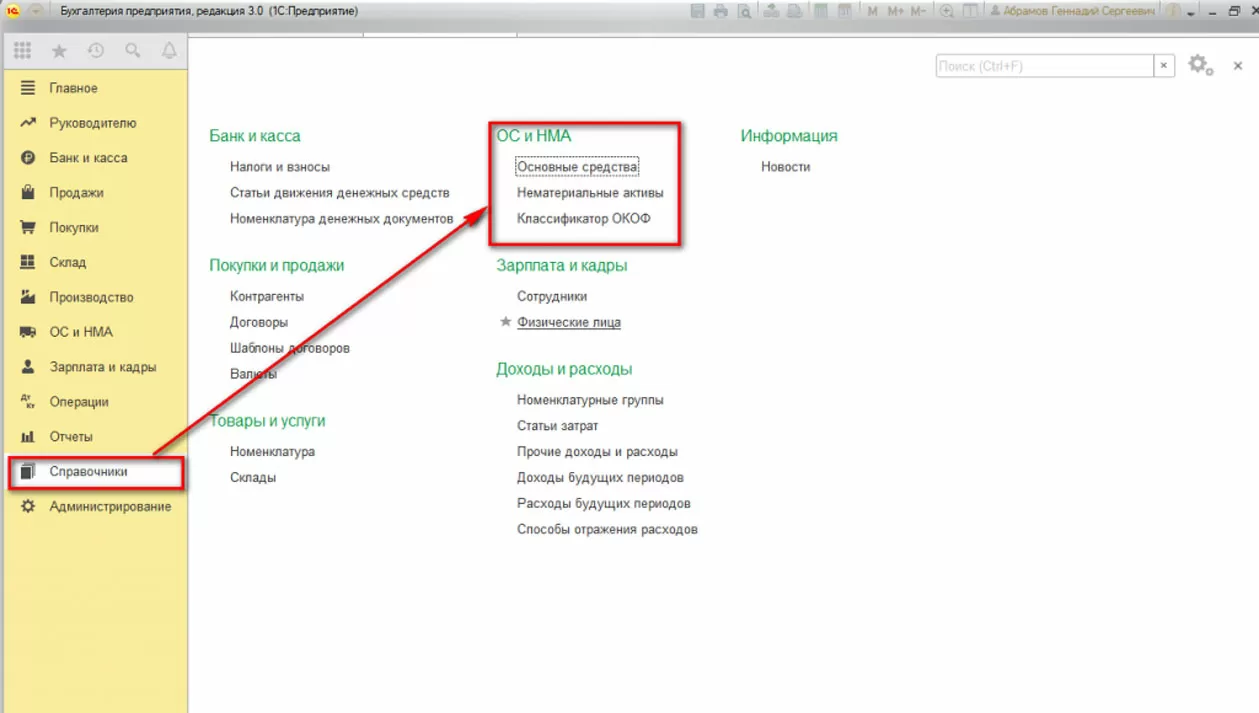1259x713 pixels.
Task: Open the service menu arrow near user name
Action: (1190, 13)
